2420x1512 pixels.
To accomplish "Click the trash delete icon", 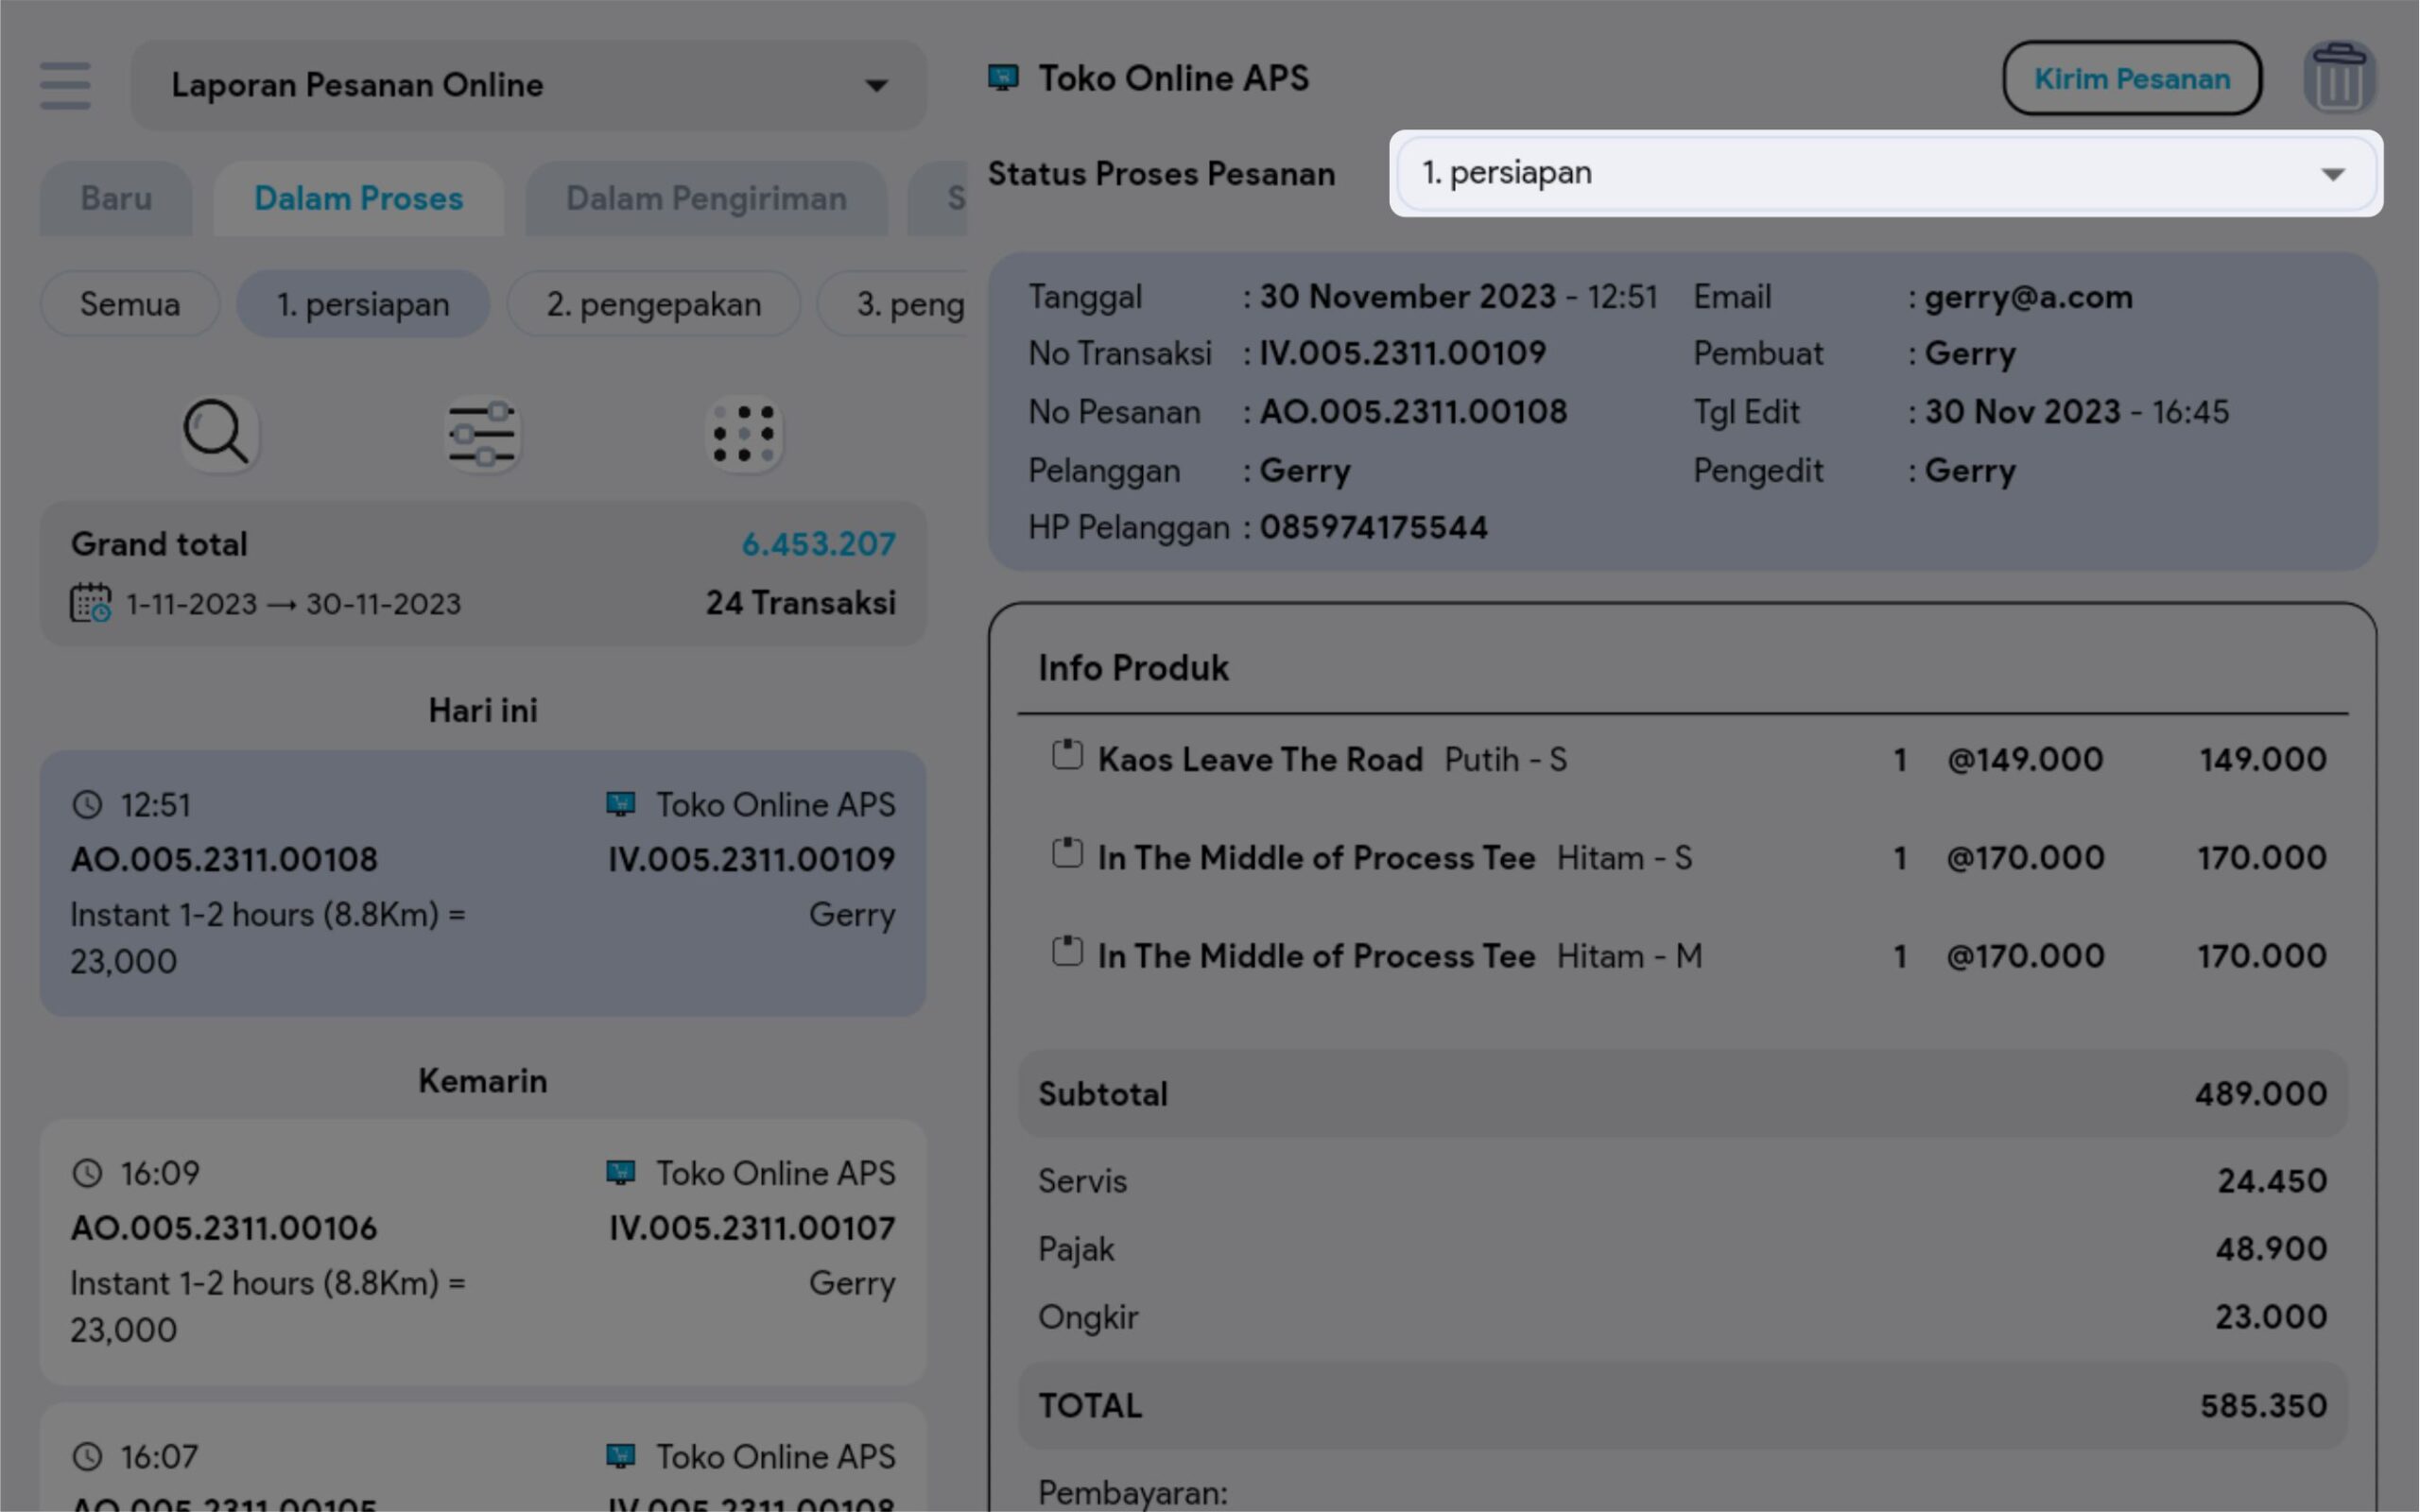I will click(x=2339, y=78).
